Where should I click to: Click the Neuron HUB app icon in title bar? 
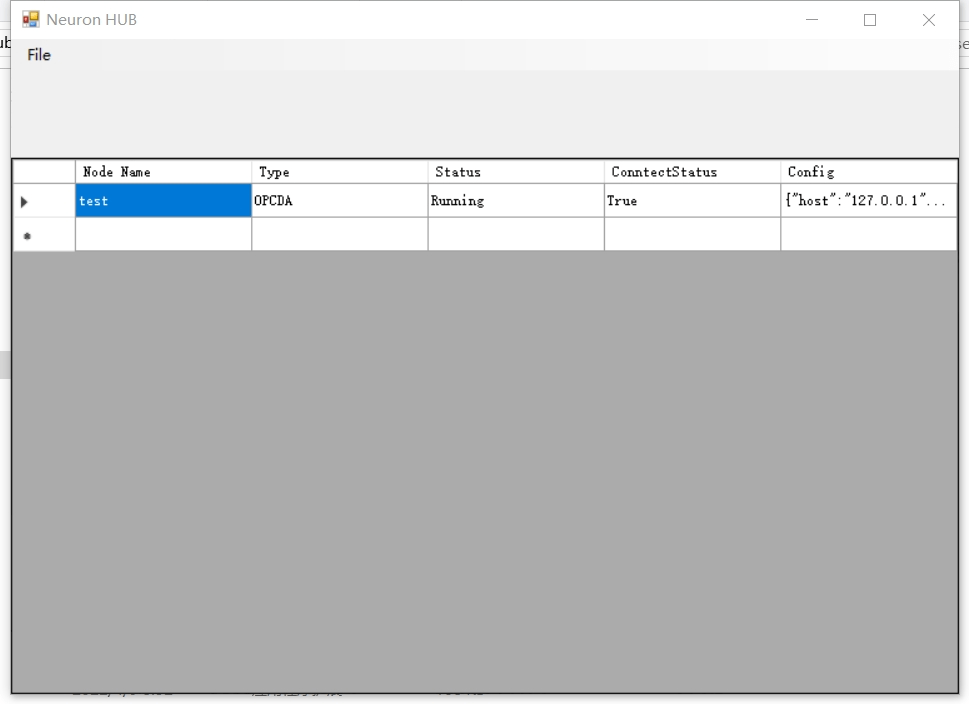click(x=31, y=20)
